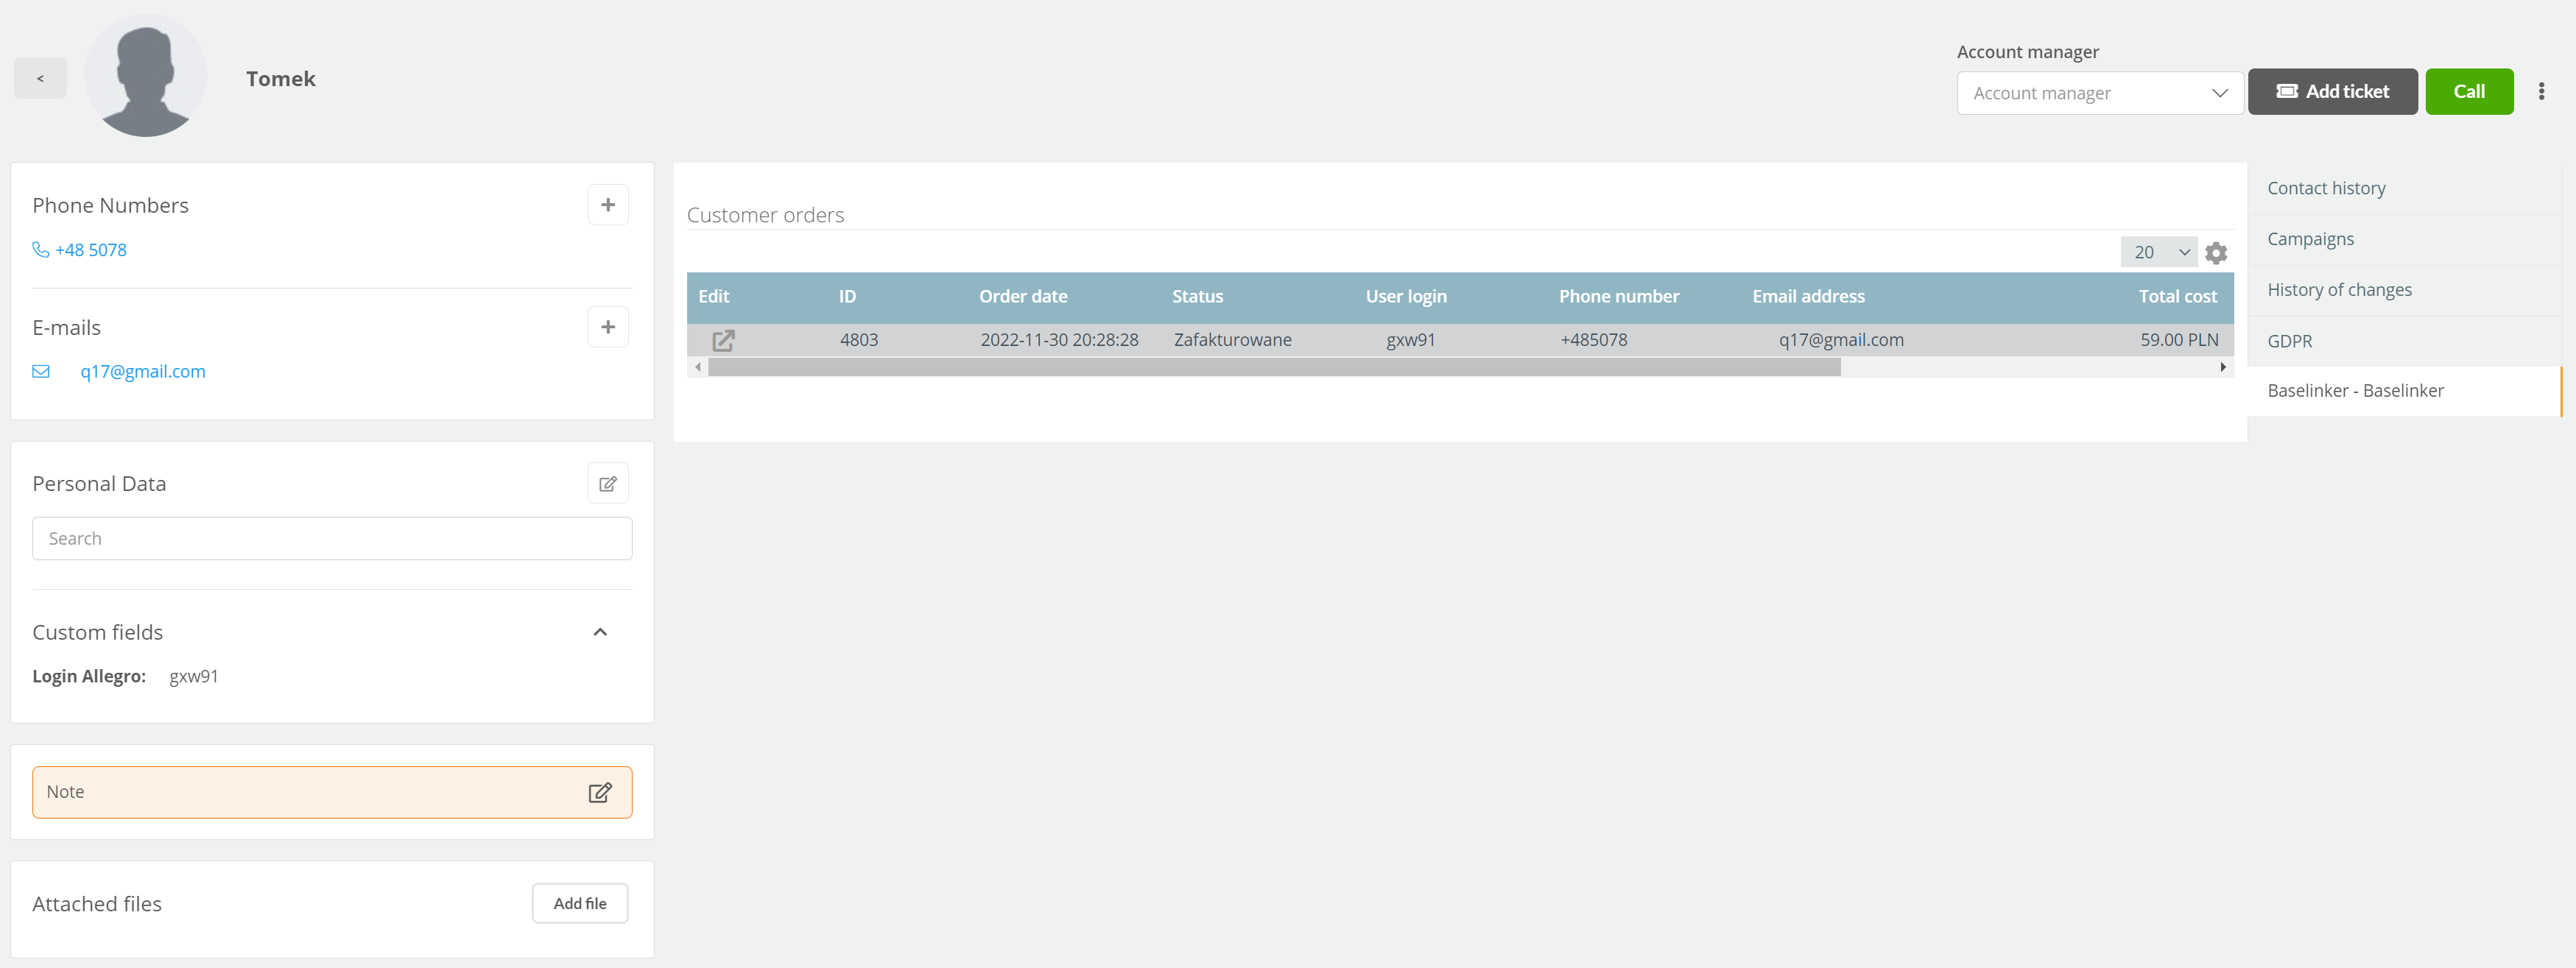Click the Email address column header
The width and height of the screenshot is (2576, 968).
pyautogui.click(x=1808, y=297)
